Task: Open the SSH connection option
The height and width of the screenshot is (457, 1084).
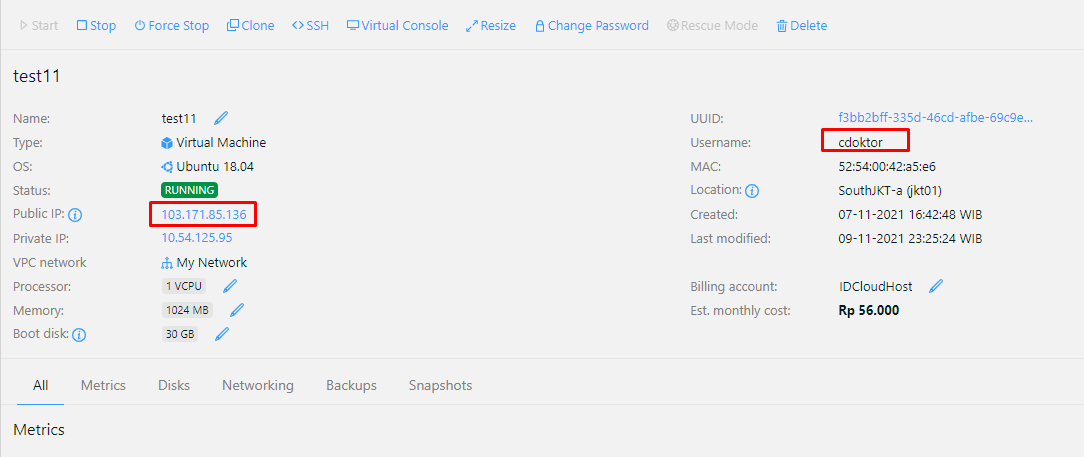Action: [x=310, y=25]
